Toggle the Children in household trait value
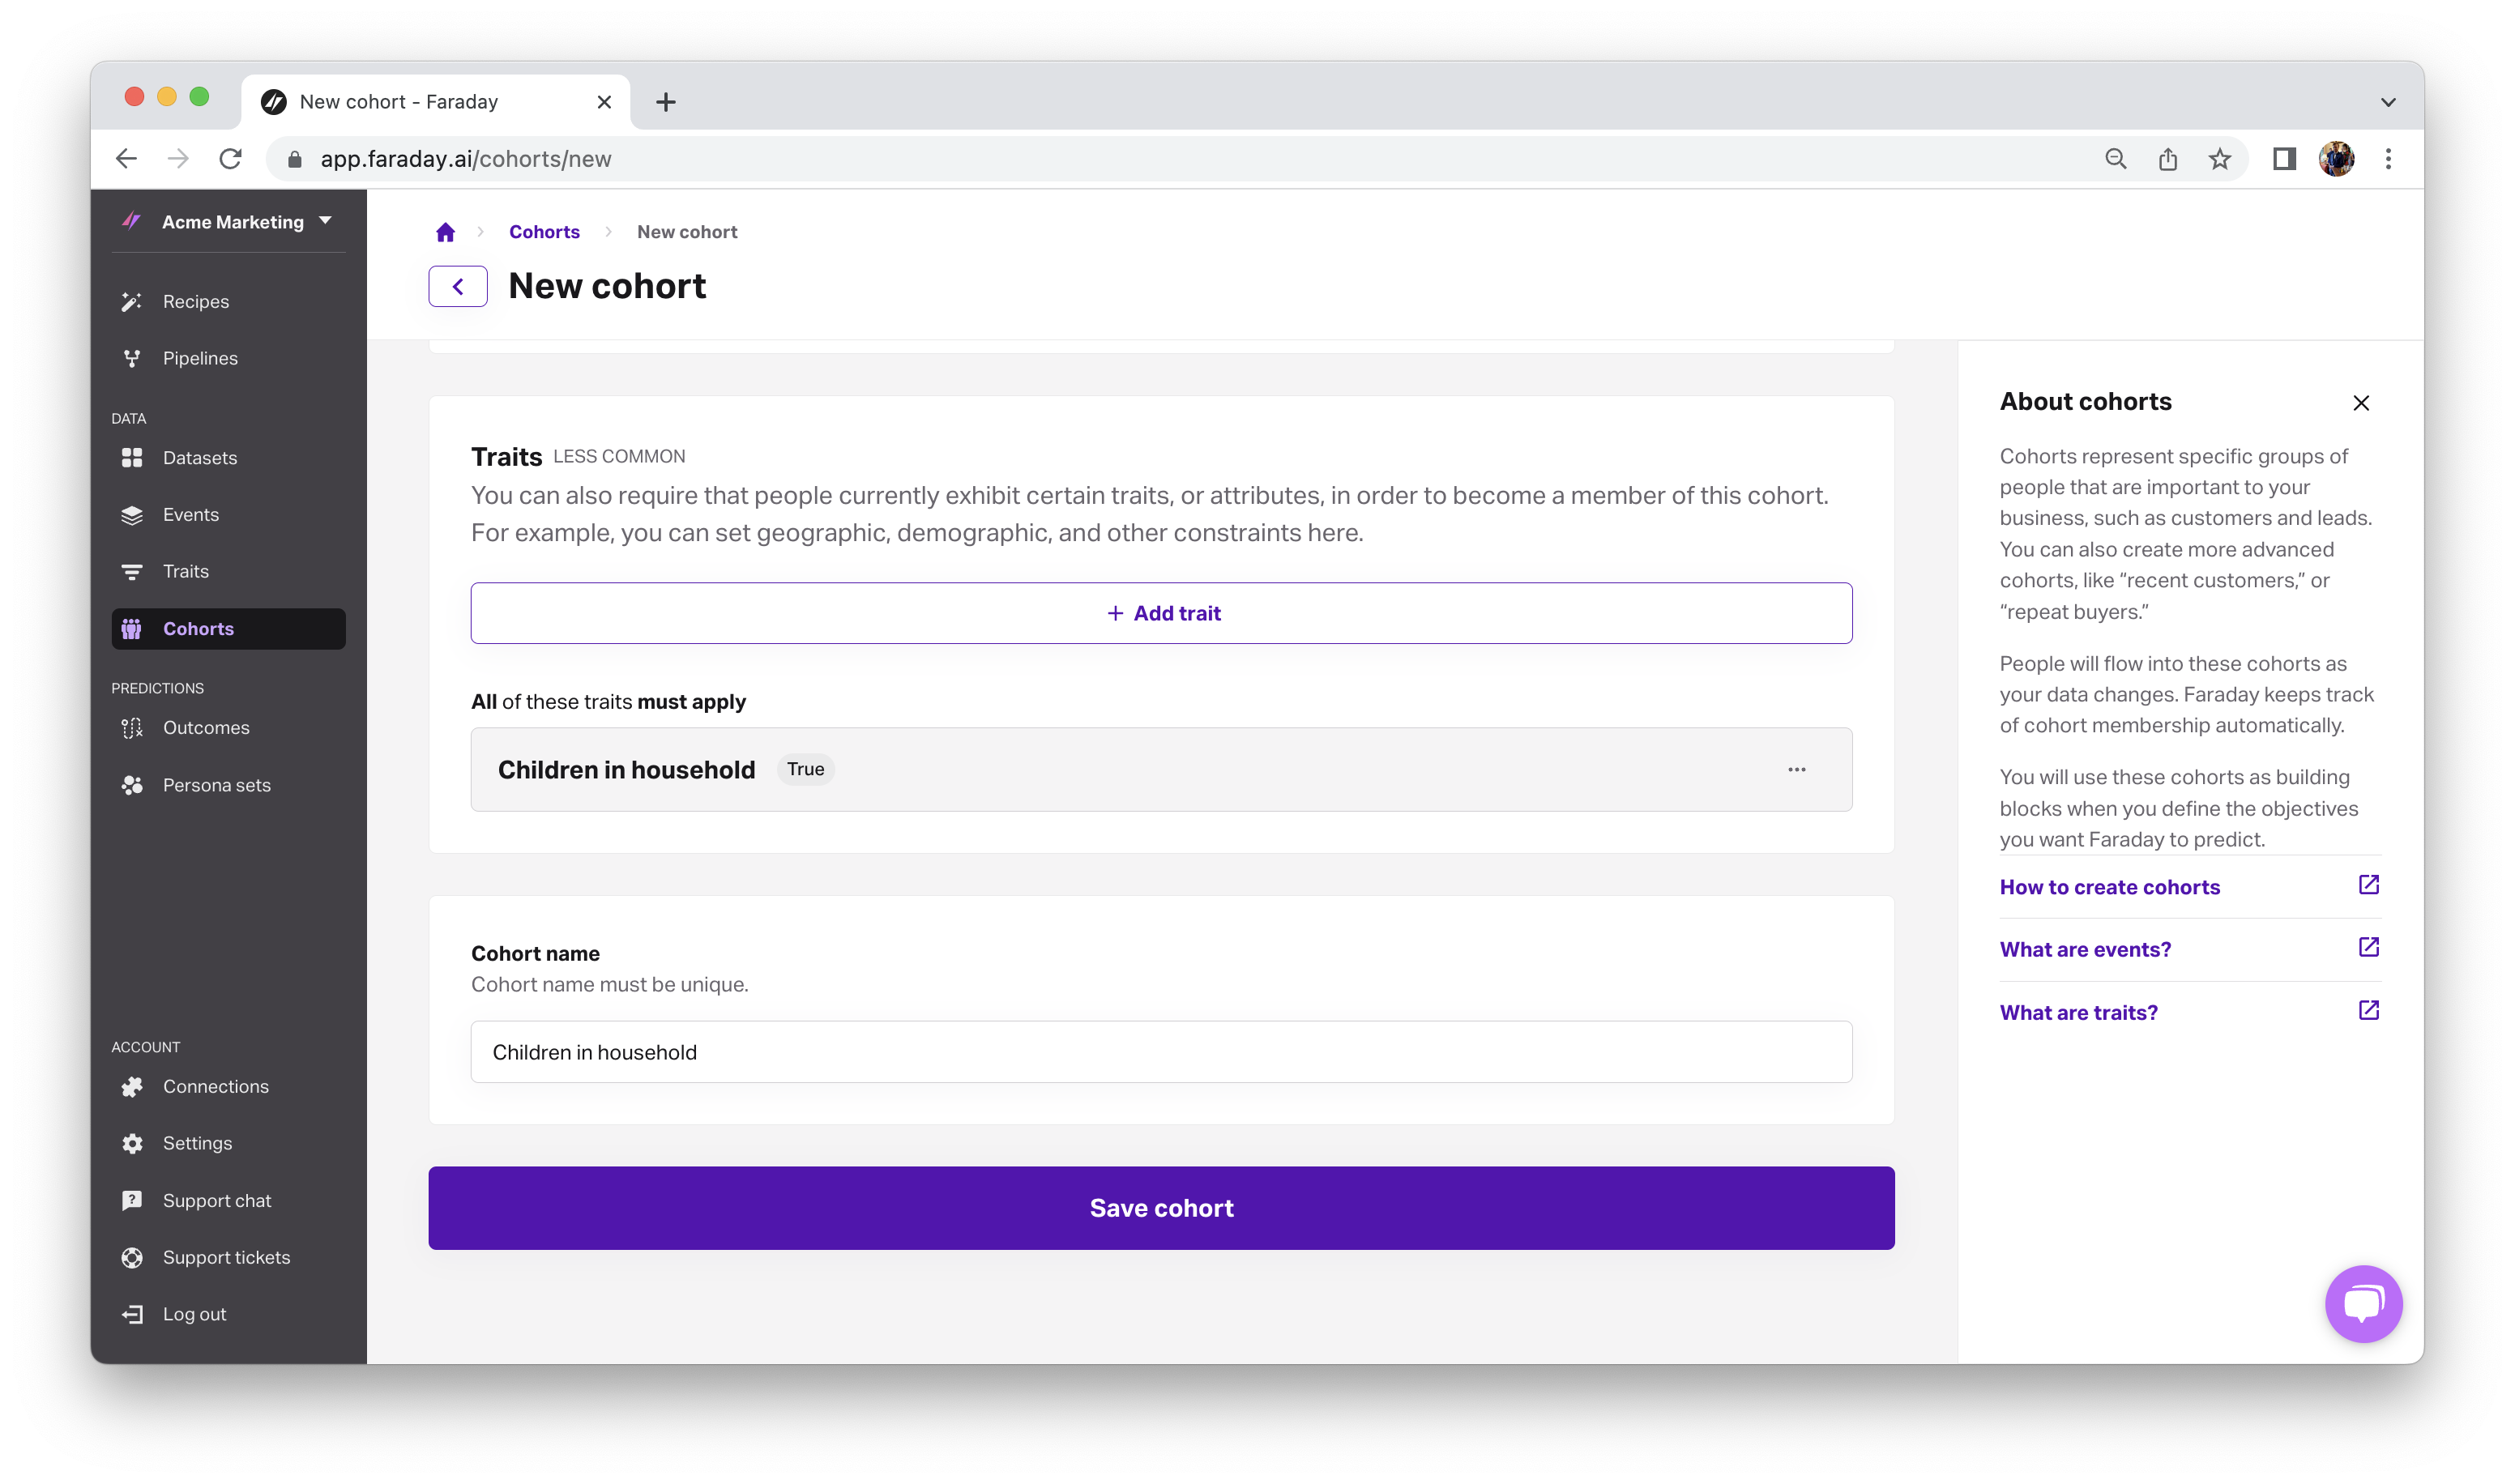This screenshot has width=2515, height=1484. pos(804,769)
